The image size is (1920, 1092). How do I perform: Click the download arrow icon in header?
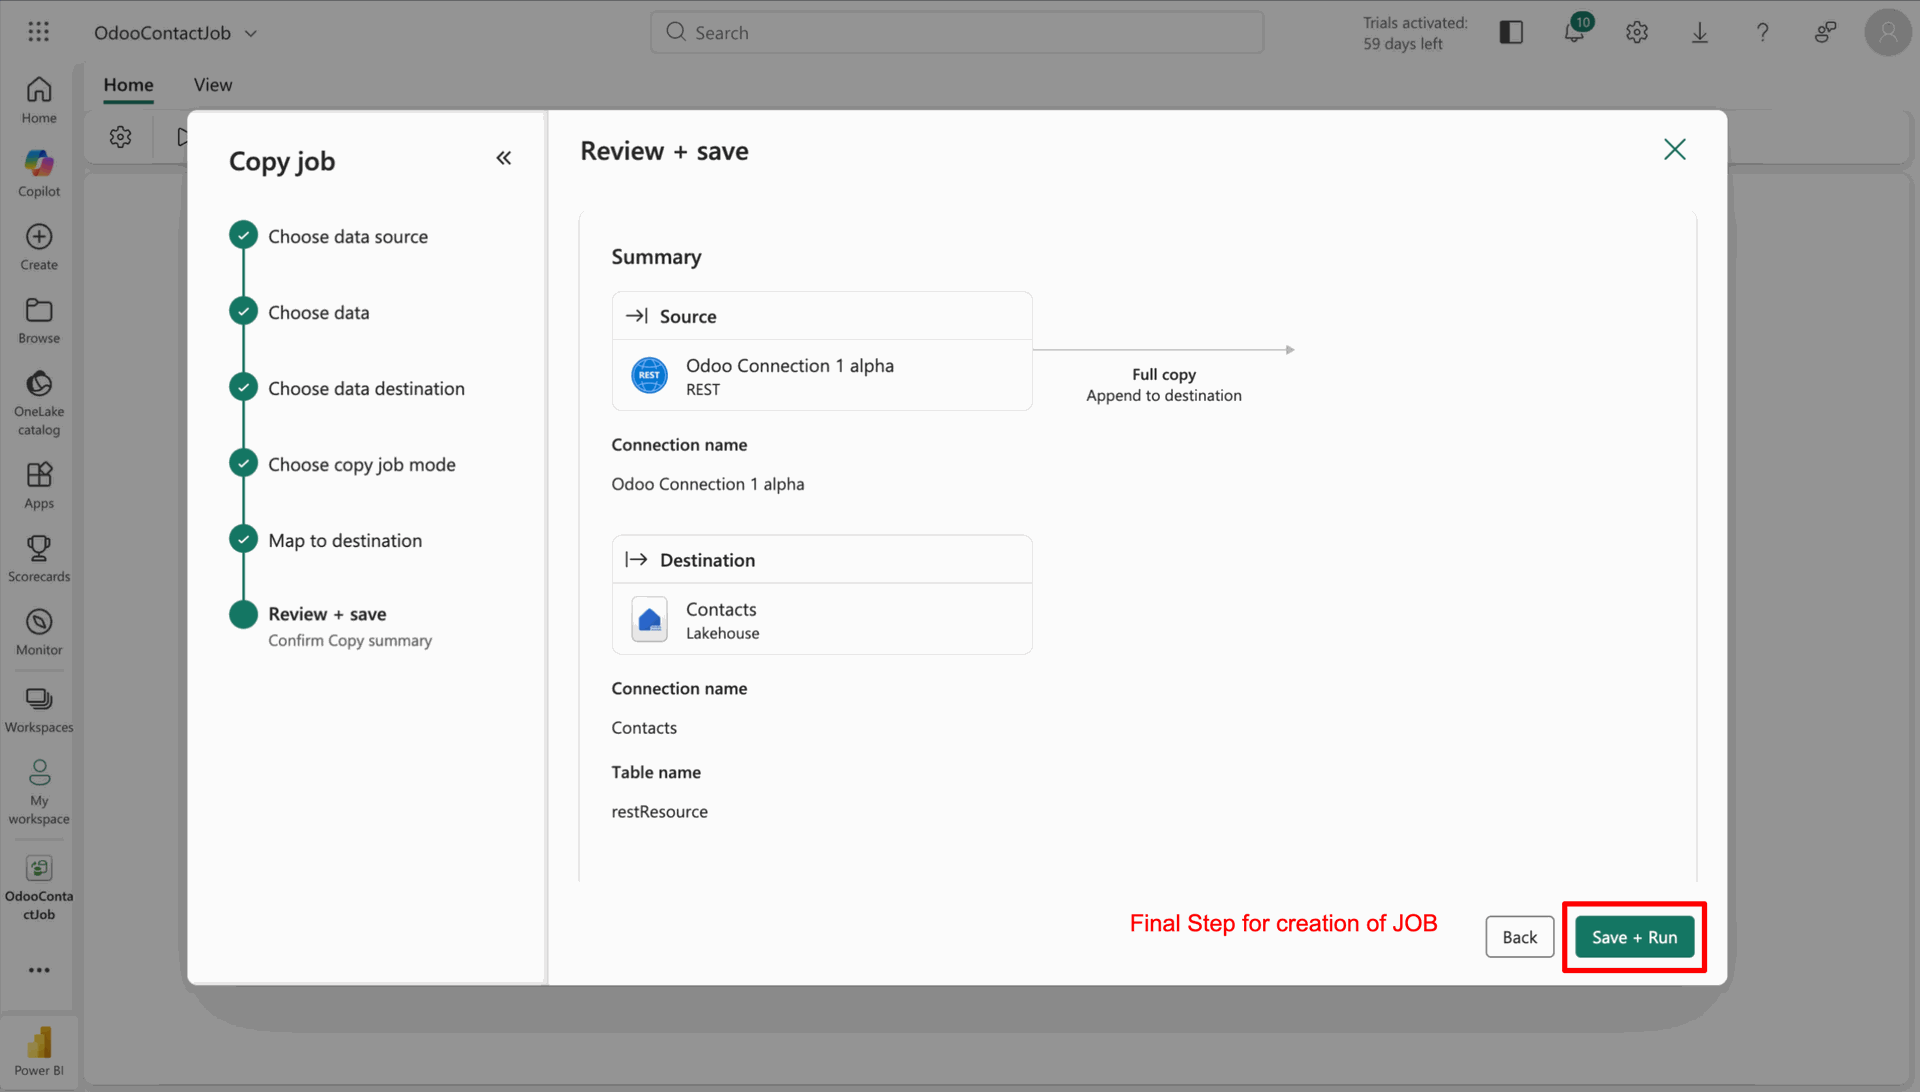pos(1699,32)
